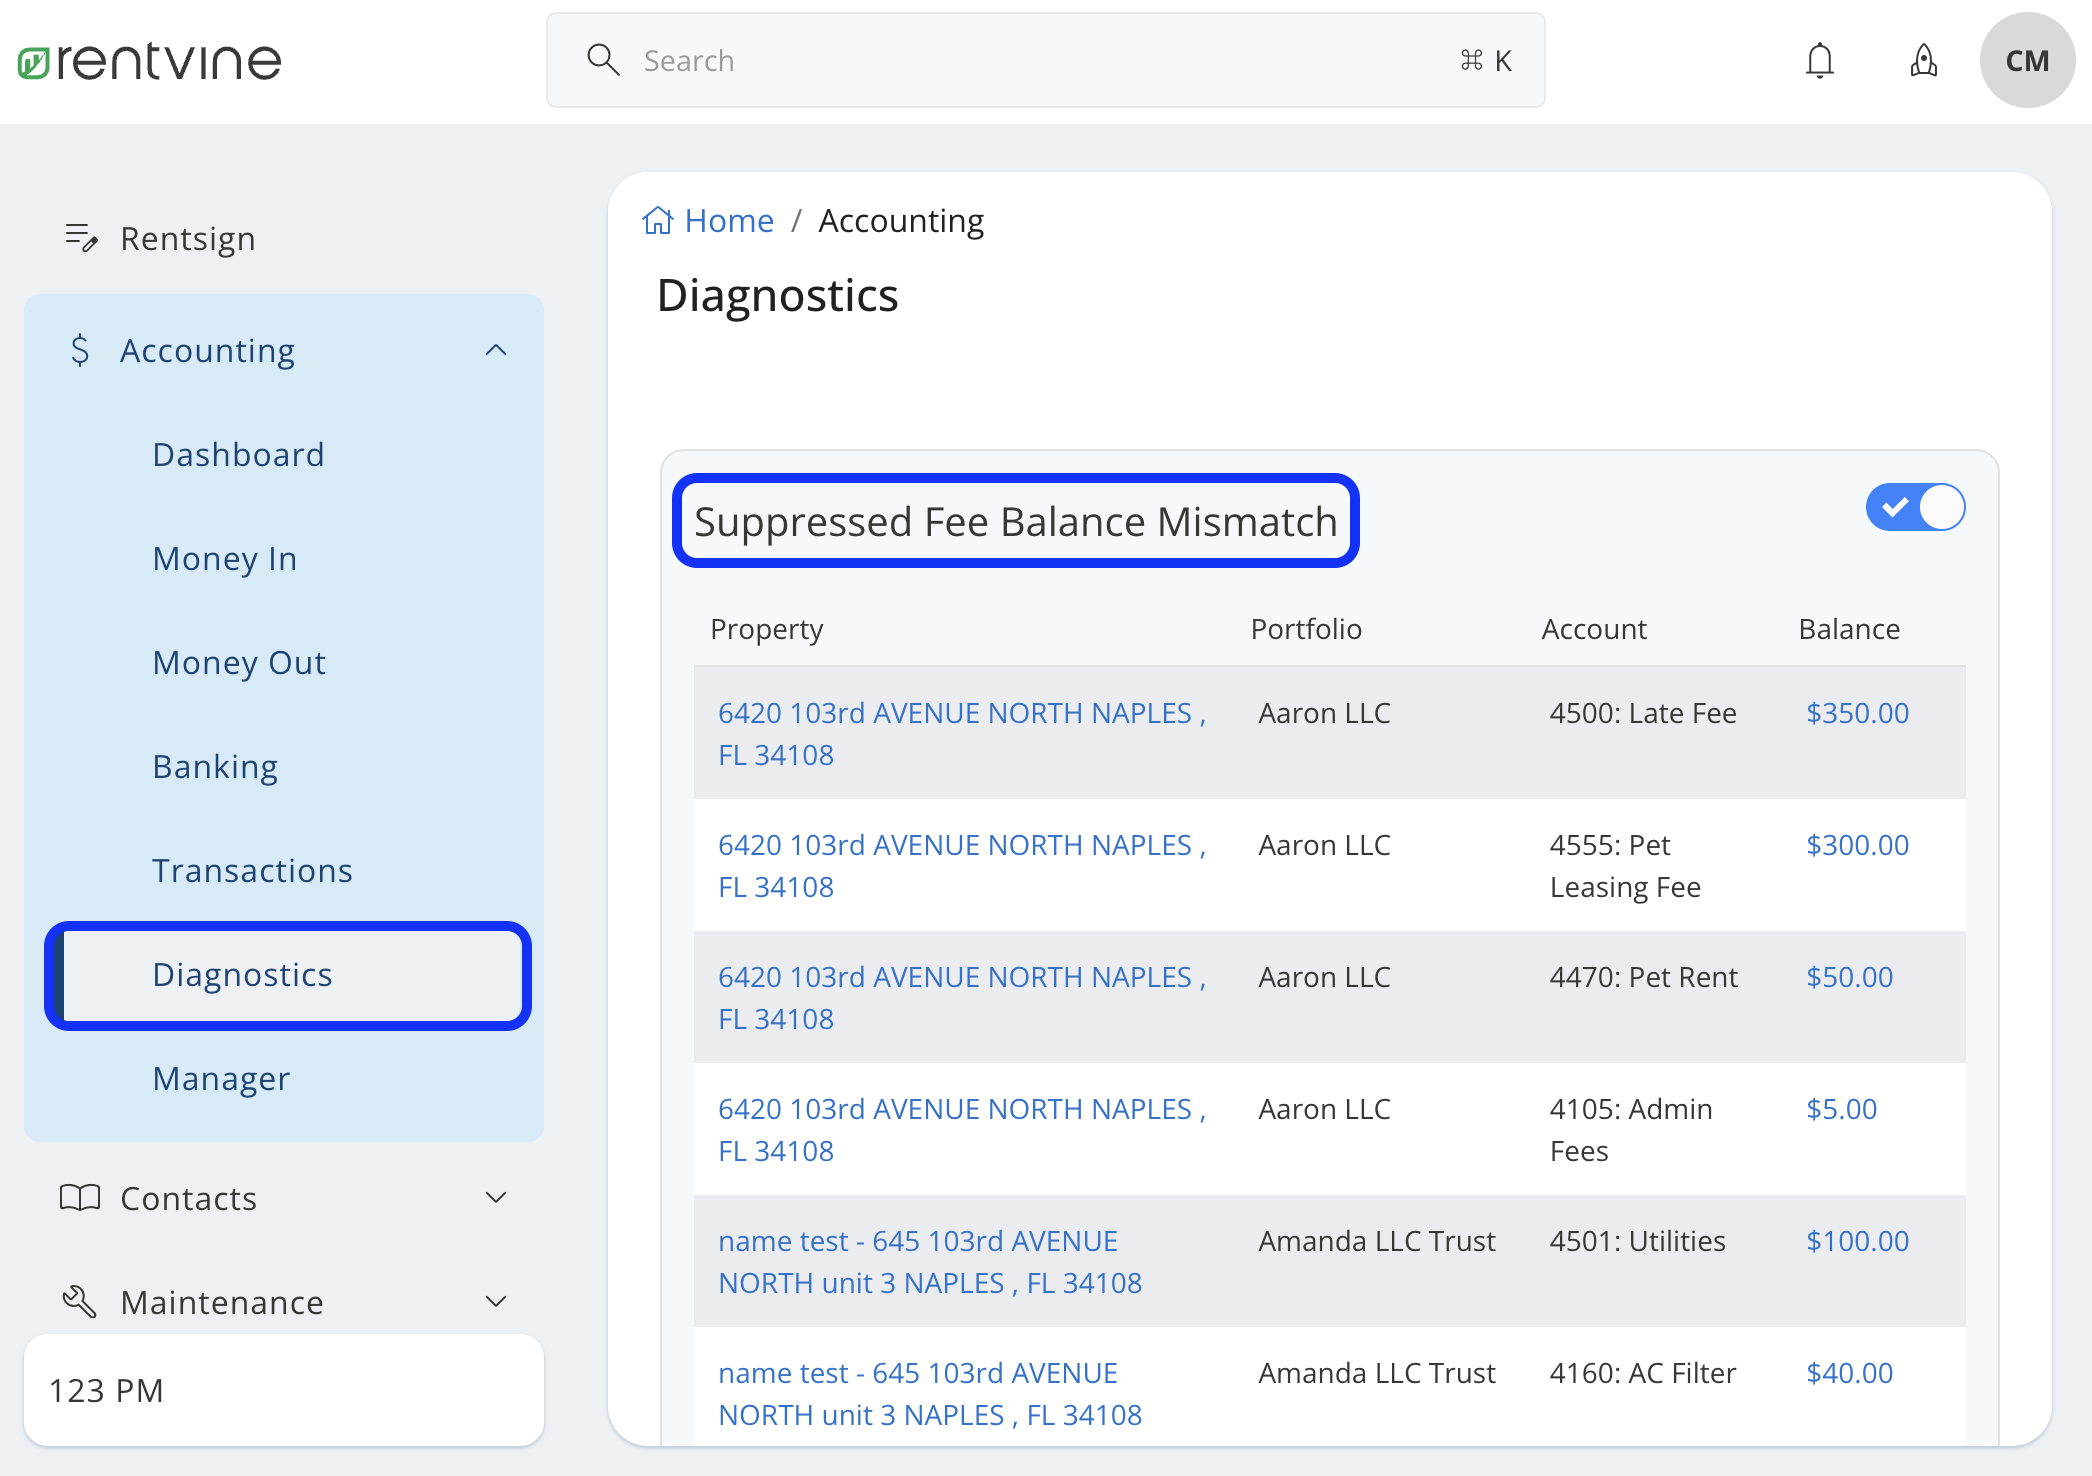2092x1476 pixels.
Task: Click the Rentvine logo
Action: click(148, 60)
